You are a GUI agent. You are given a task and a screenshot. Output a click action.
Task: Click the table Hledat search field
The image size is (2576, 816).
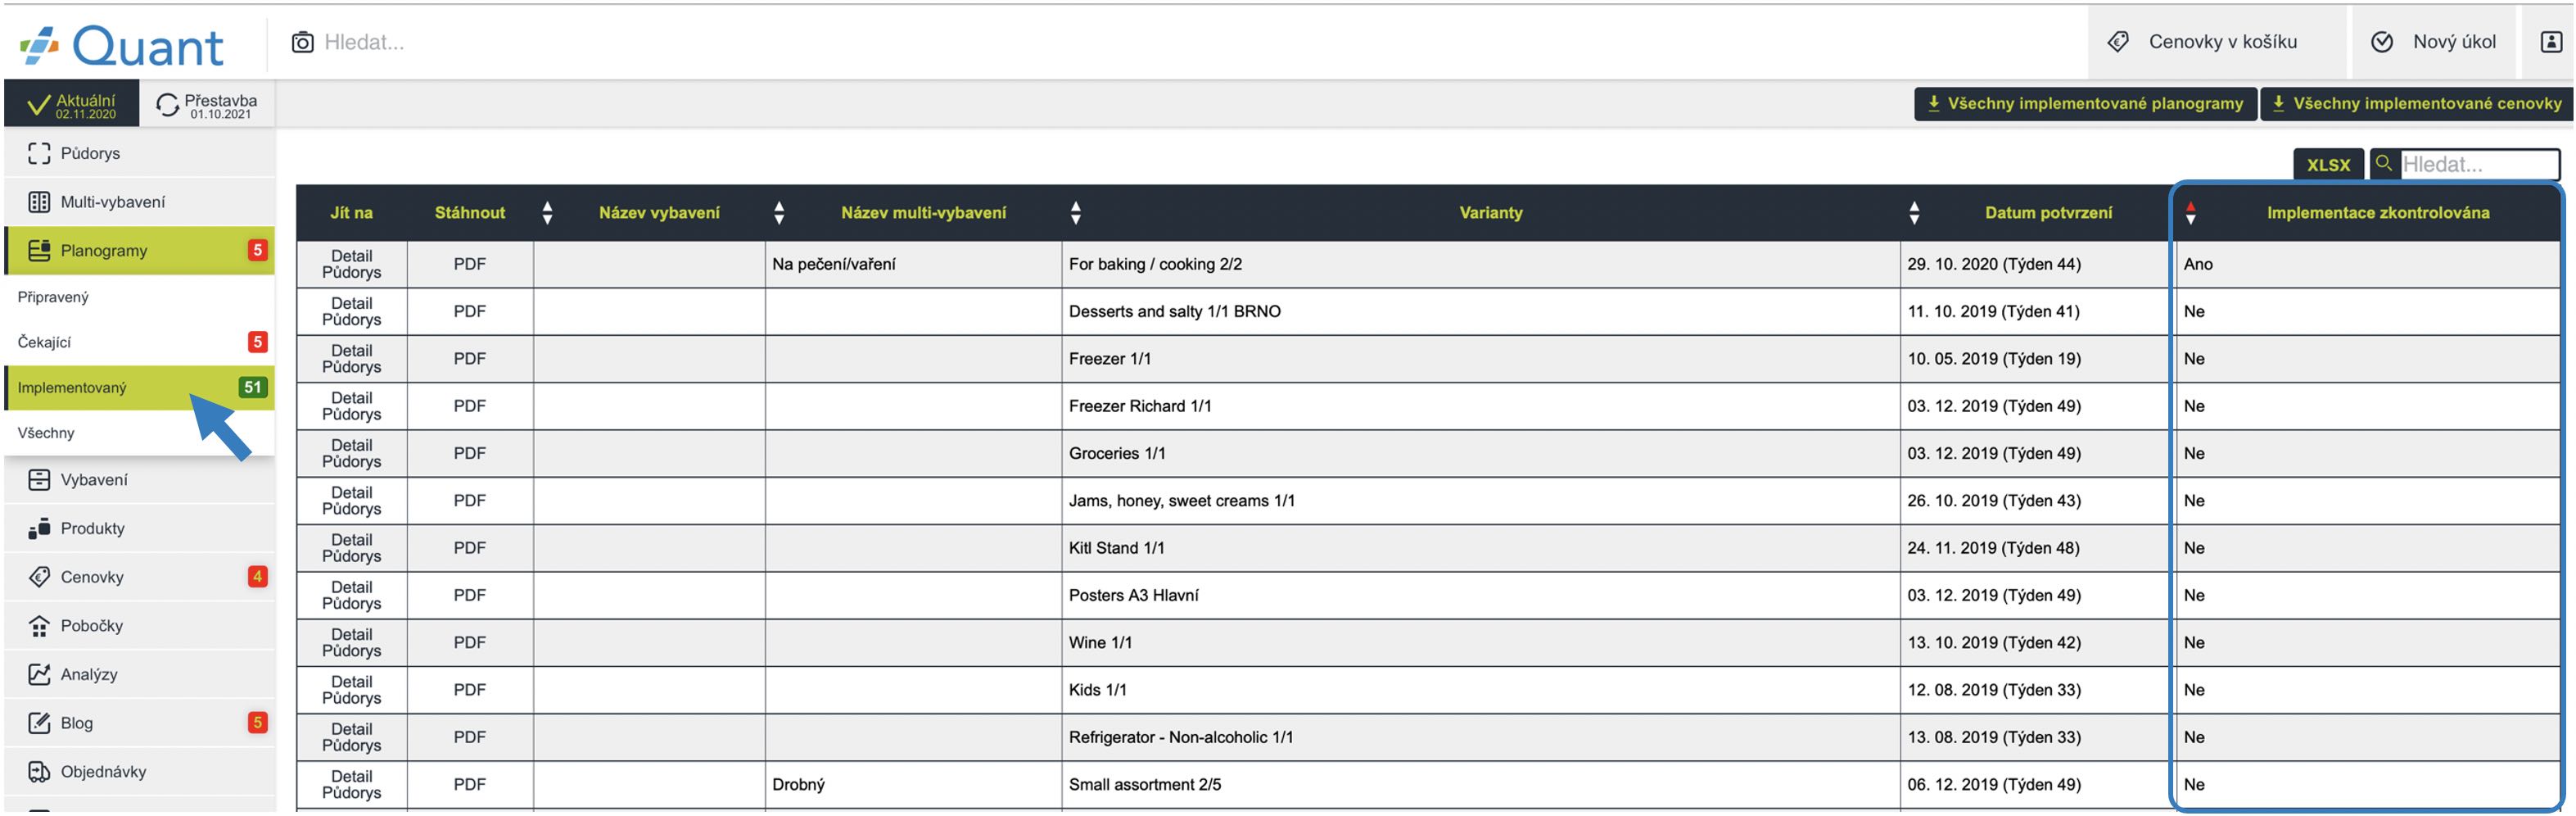coord(2477,165)
